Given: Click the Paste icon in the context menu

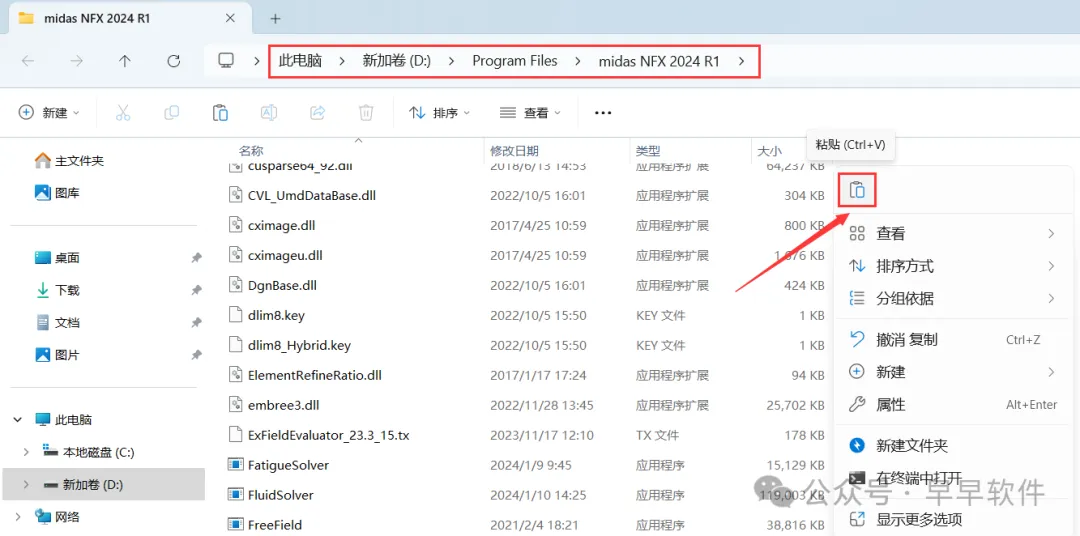Looking at the screenshot, I should pyautogui.click(x=857, y=190).
